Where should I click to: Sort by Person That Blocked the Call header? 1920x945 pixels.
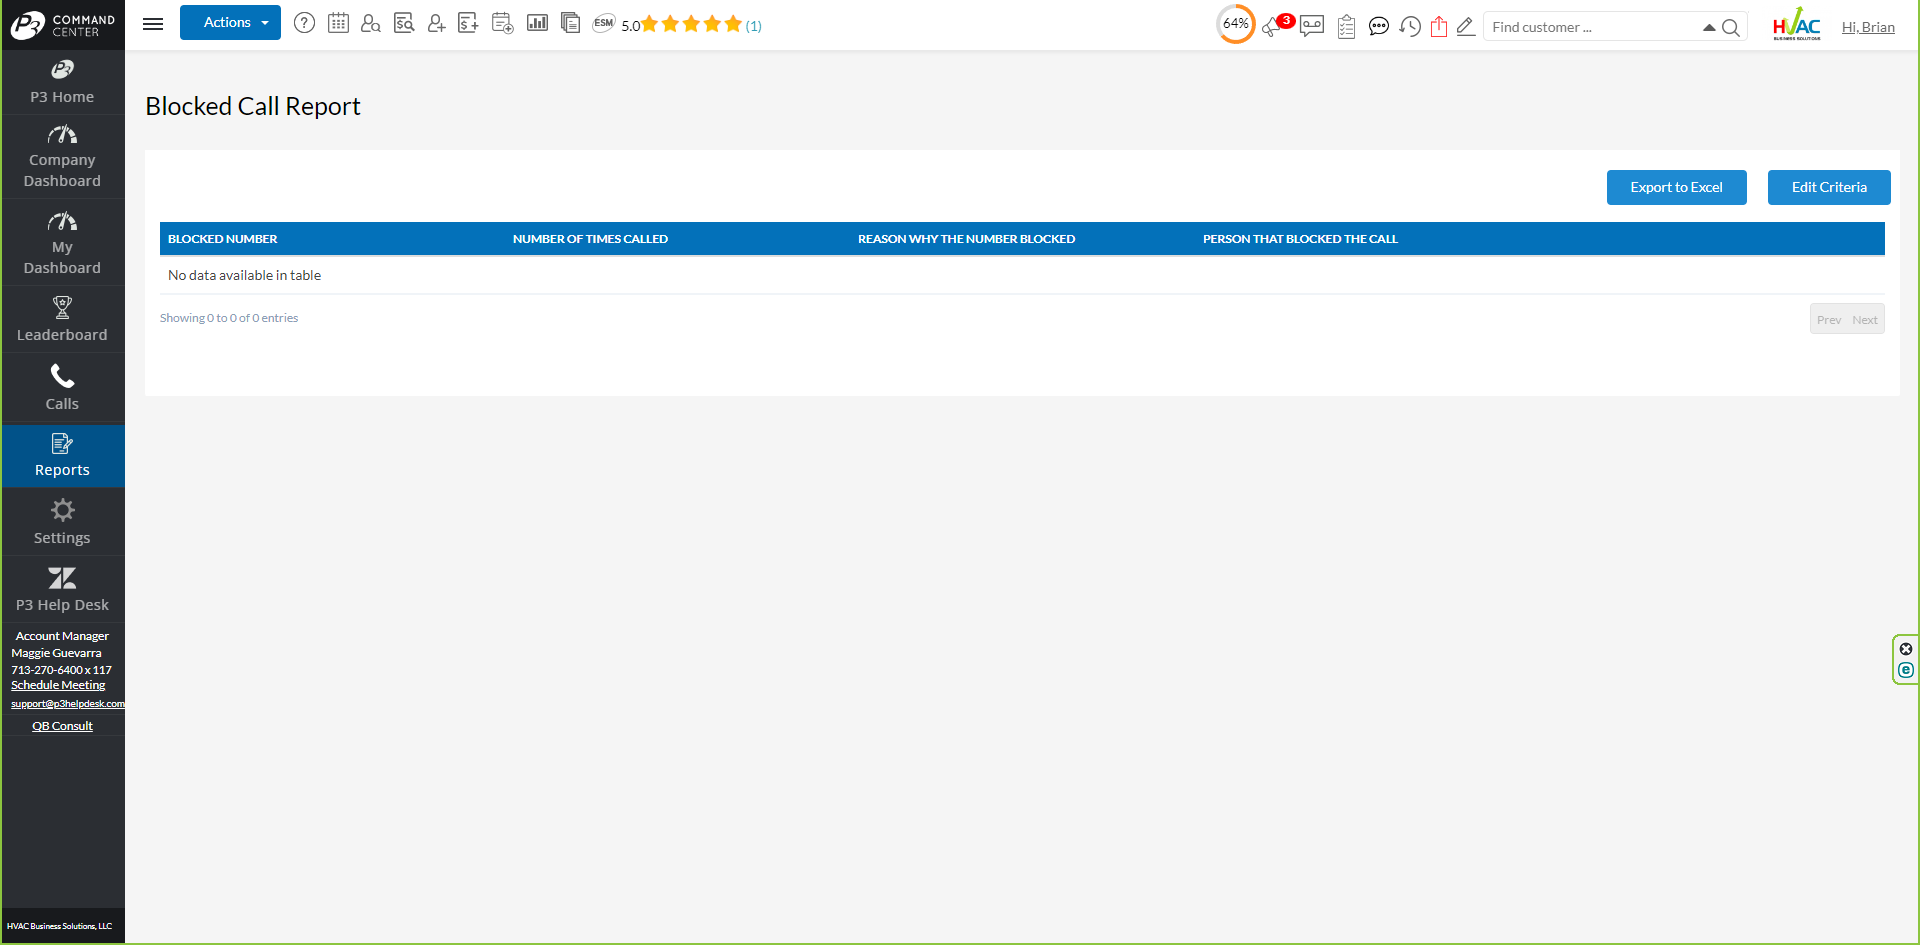coord(1540,239)
